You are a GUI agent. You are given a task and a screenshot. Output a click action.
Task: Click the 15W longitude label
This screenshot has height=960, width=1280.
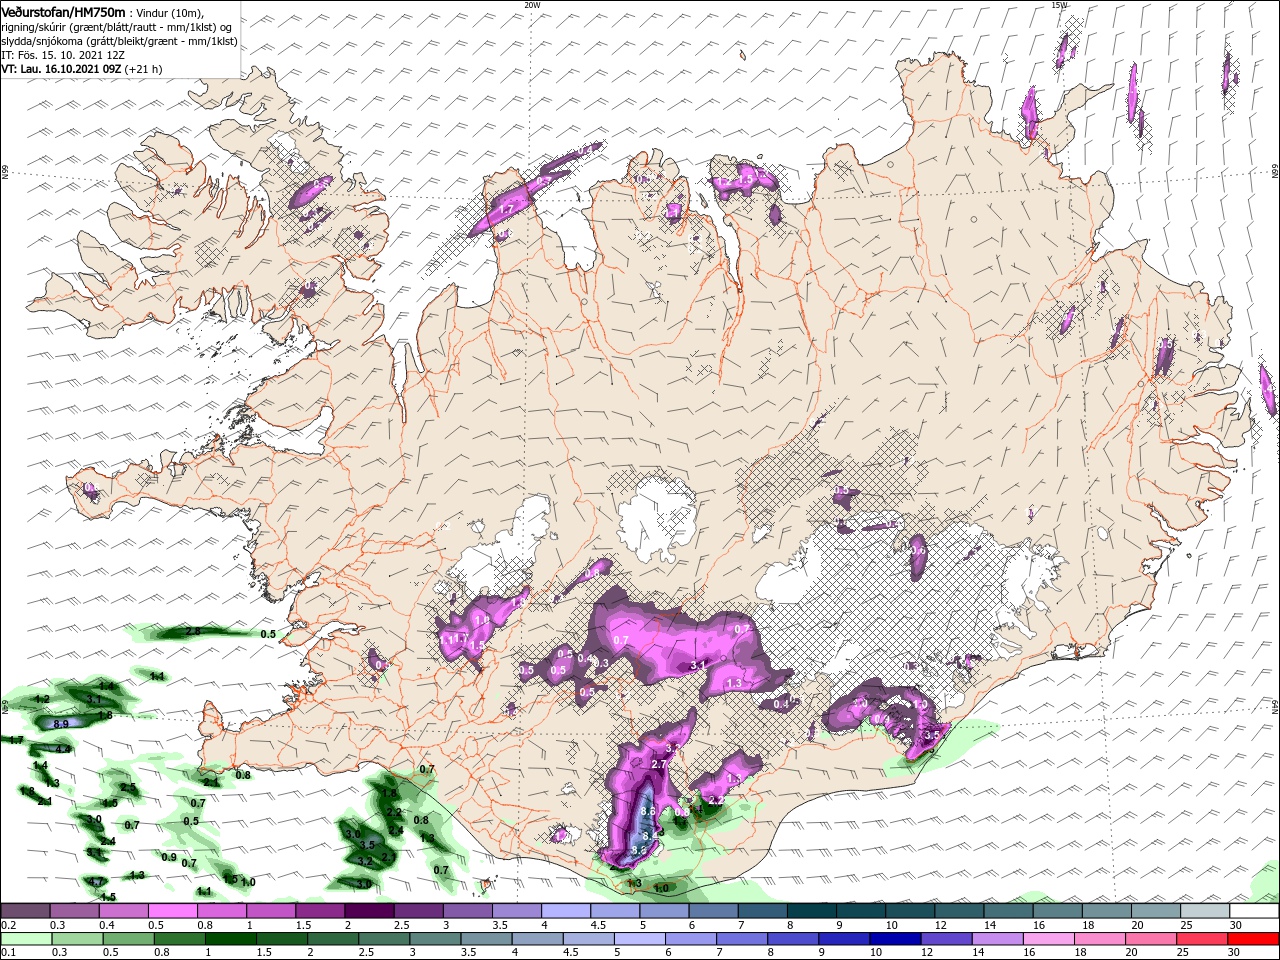tap(1059, 4)
